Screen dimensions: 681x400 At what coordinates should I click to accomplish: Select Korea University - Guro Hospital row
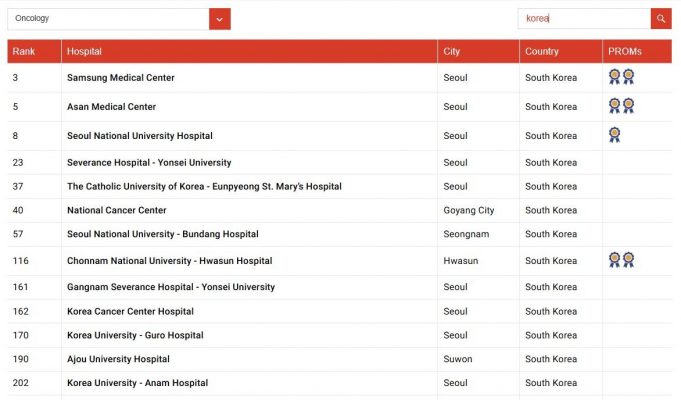[135, 336]
